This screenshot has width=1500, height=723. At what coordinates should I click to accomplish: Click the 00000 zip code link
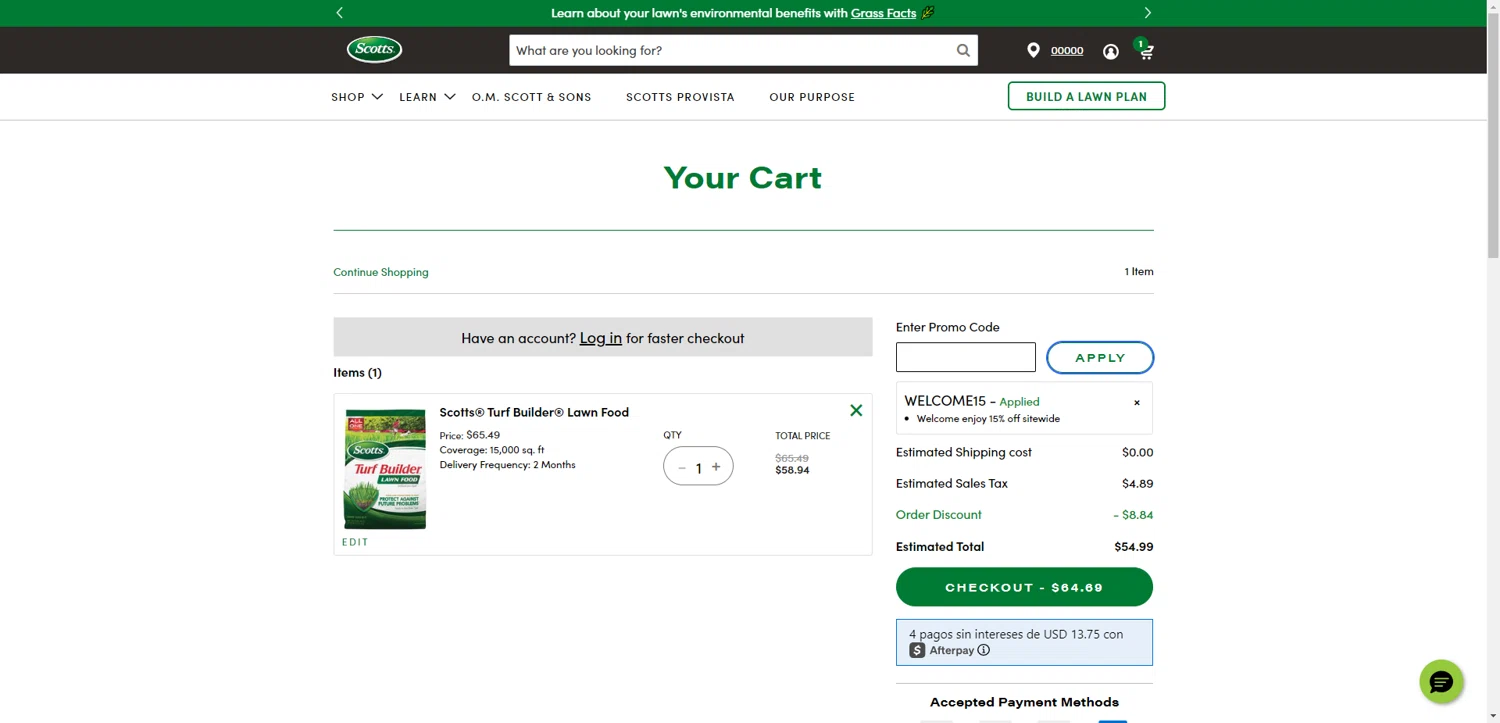click(1067, 50)
